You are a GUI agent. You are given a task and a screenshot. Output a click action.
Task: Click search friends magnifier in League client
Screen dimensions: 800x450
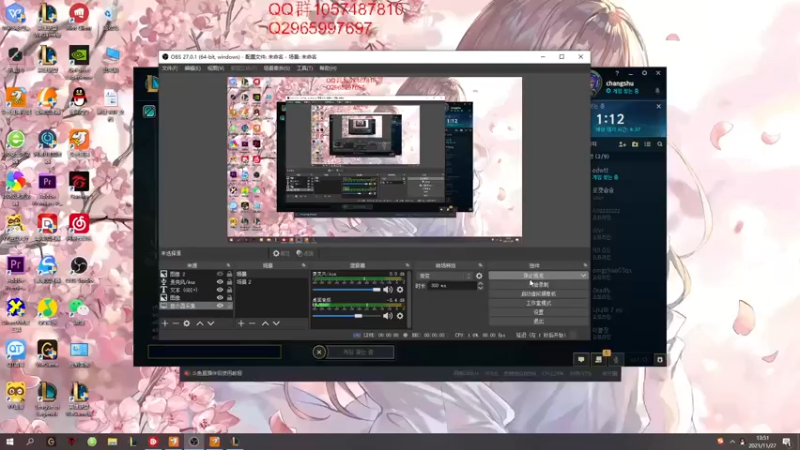tap(660, 144)
